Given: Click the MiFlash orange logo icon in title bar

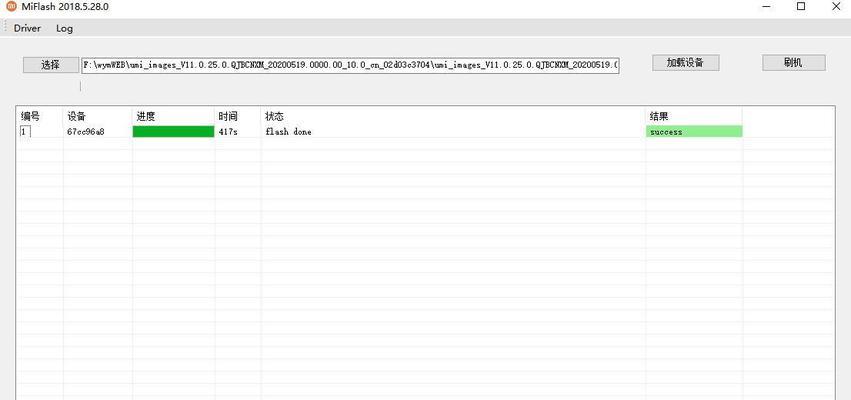Looking at the screenshot, I should point(11,7).
